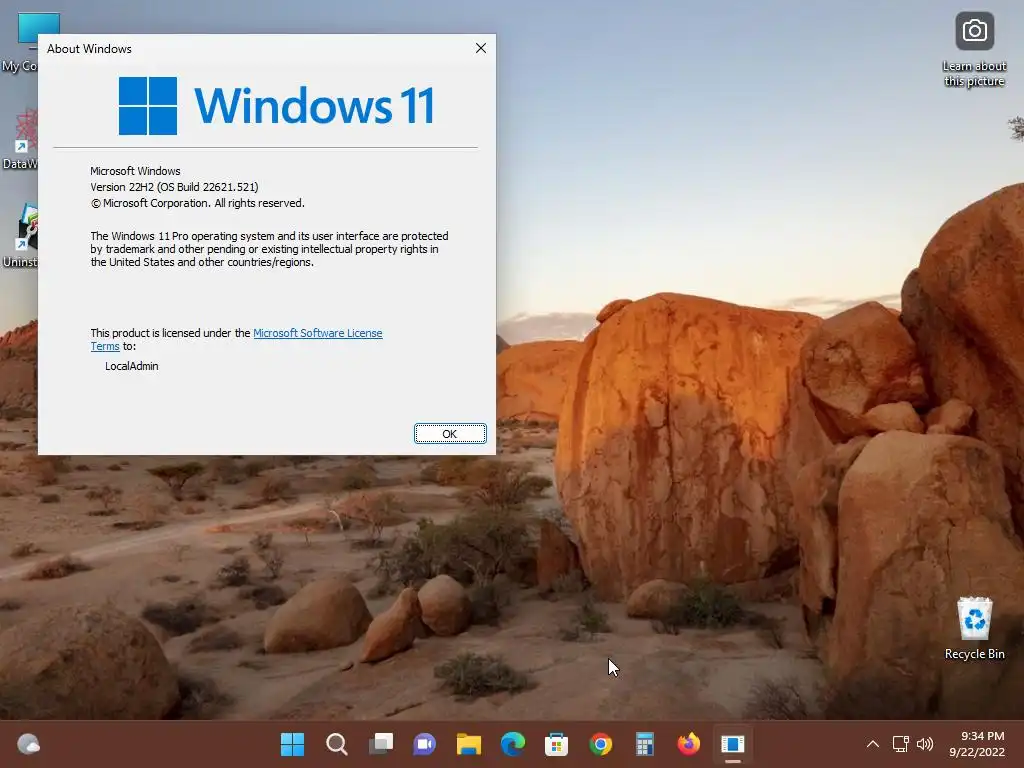Viewport: 1024px width, 768px height.
Task: Select the DataW desktop shortcut
Action: coord(20,139)
